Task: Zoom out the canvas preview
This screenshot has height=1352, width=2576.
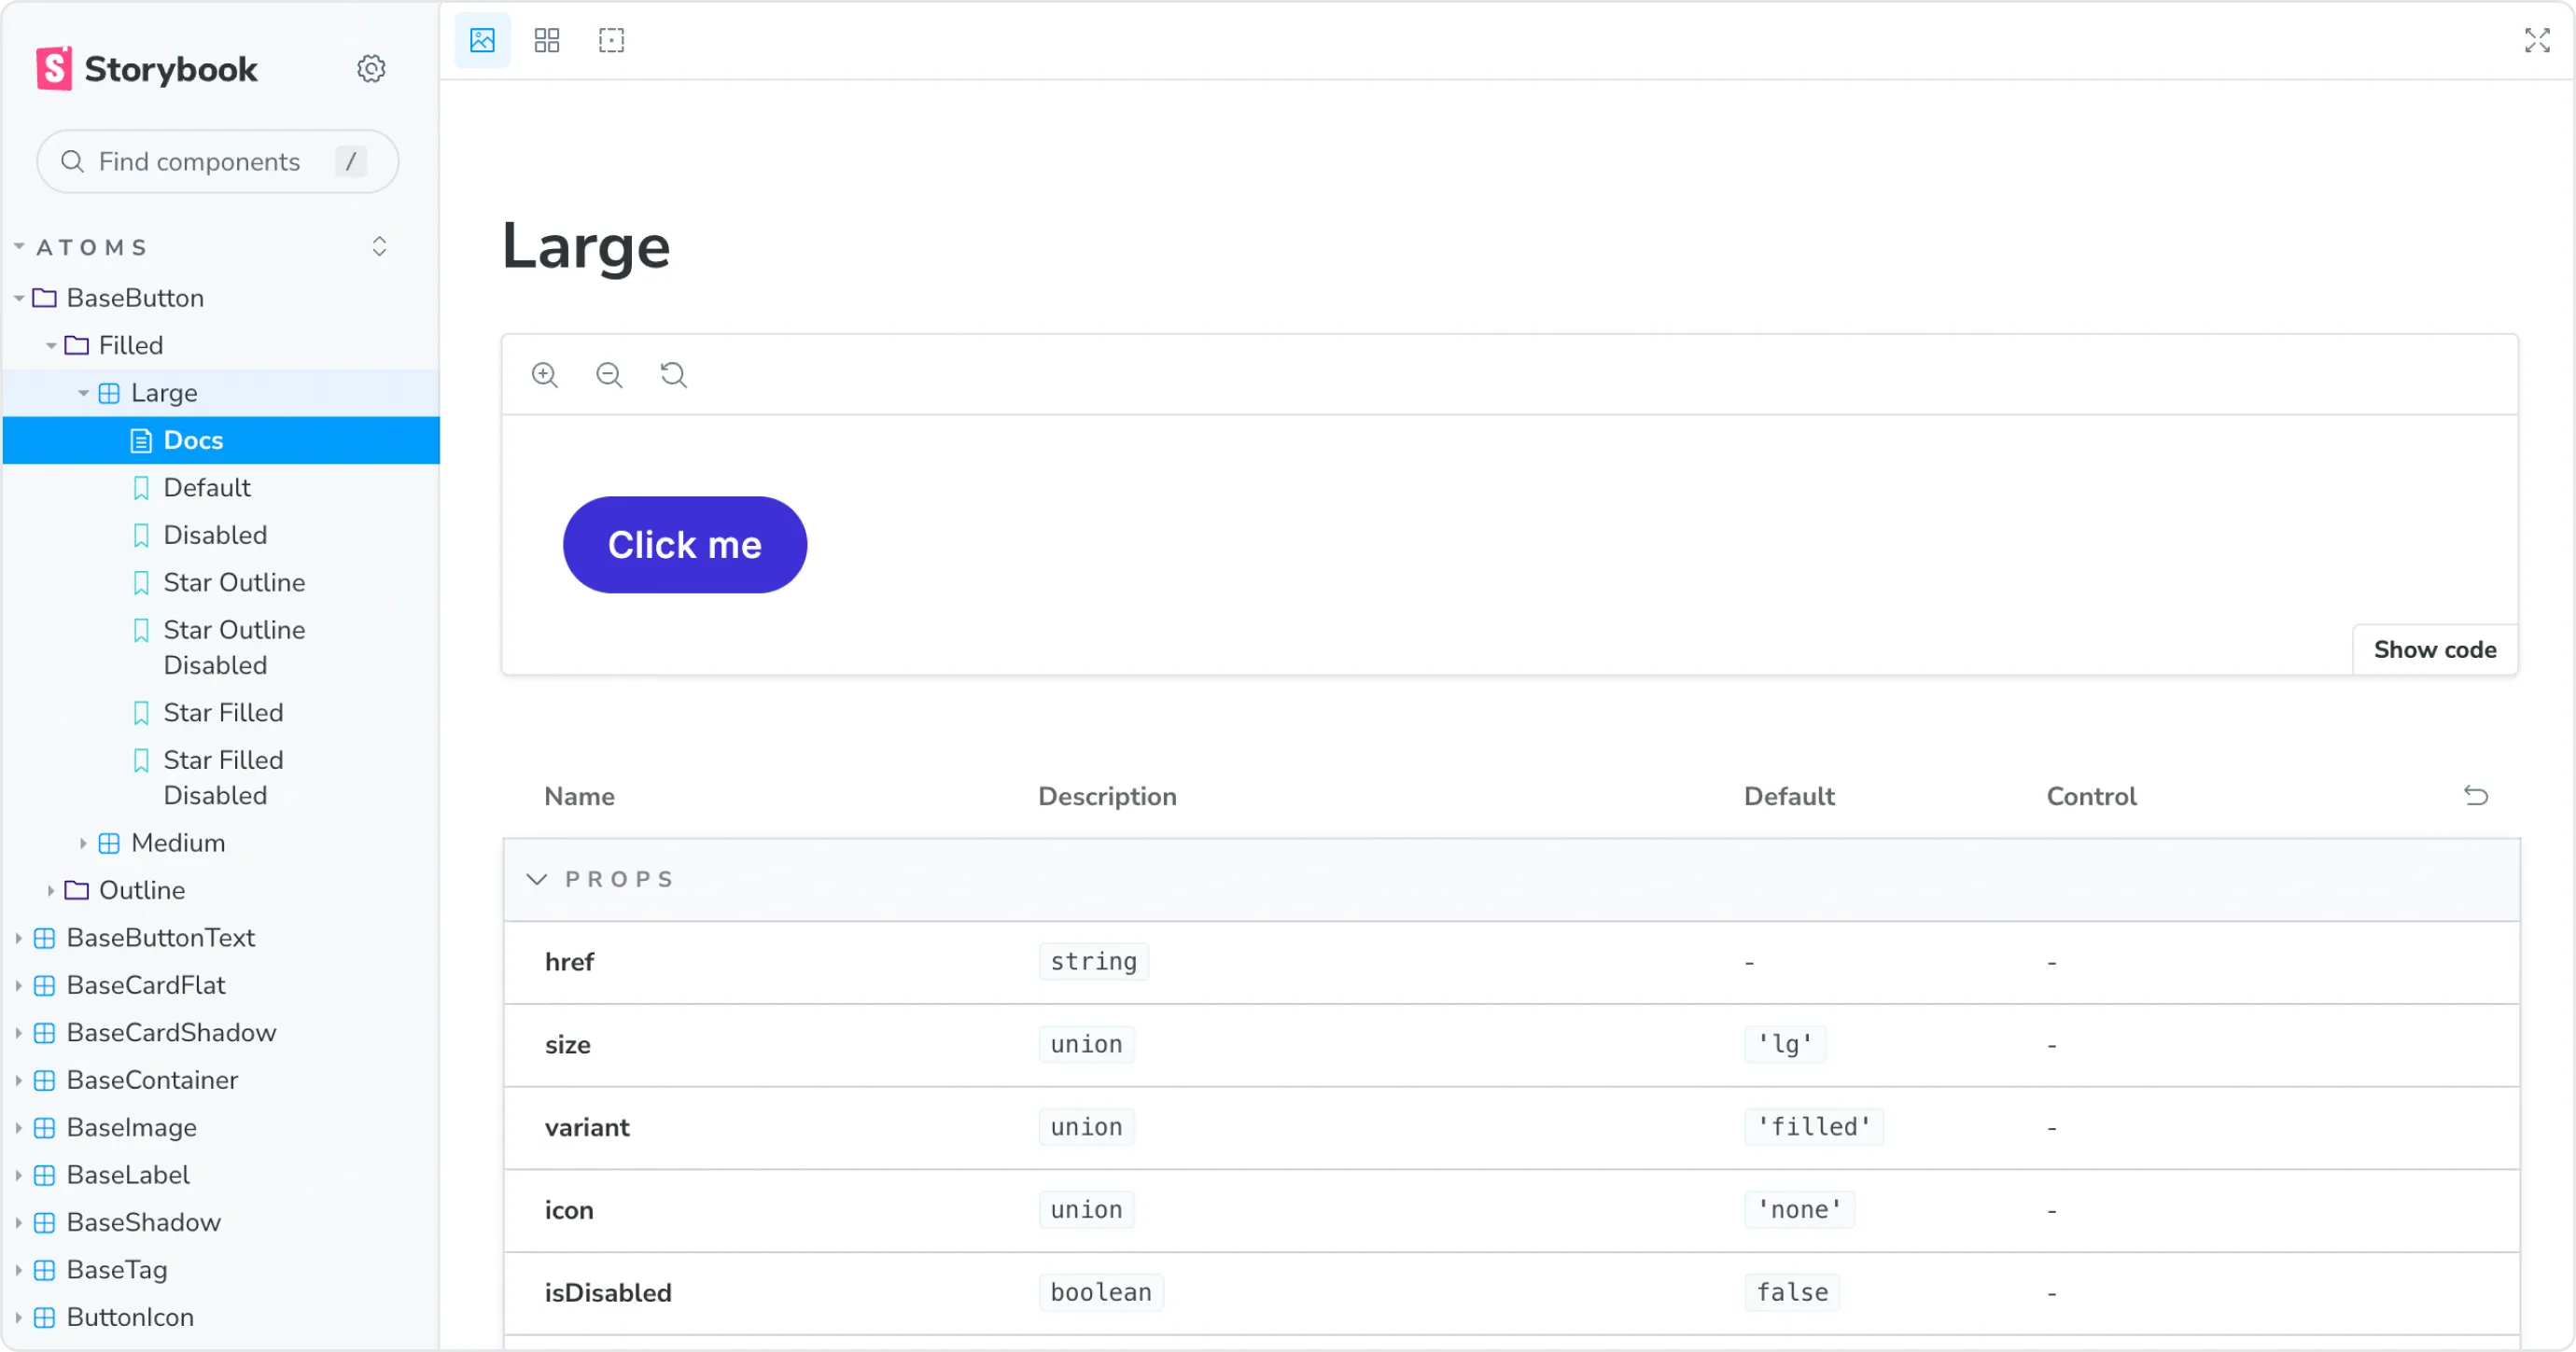Action: tap(609, 375)
